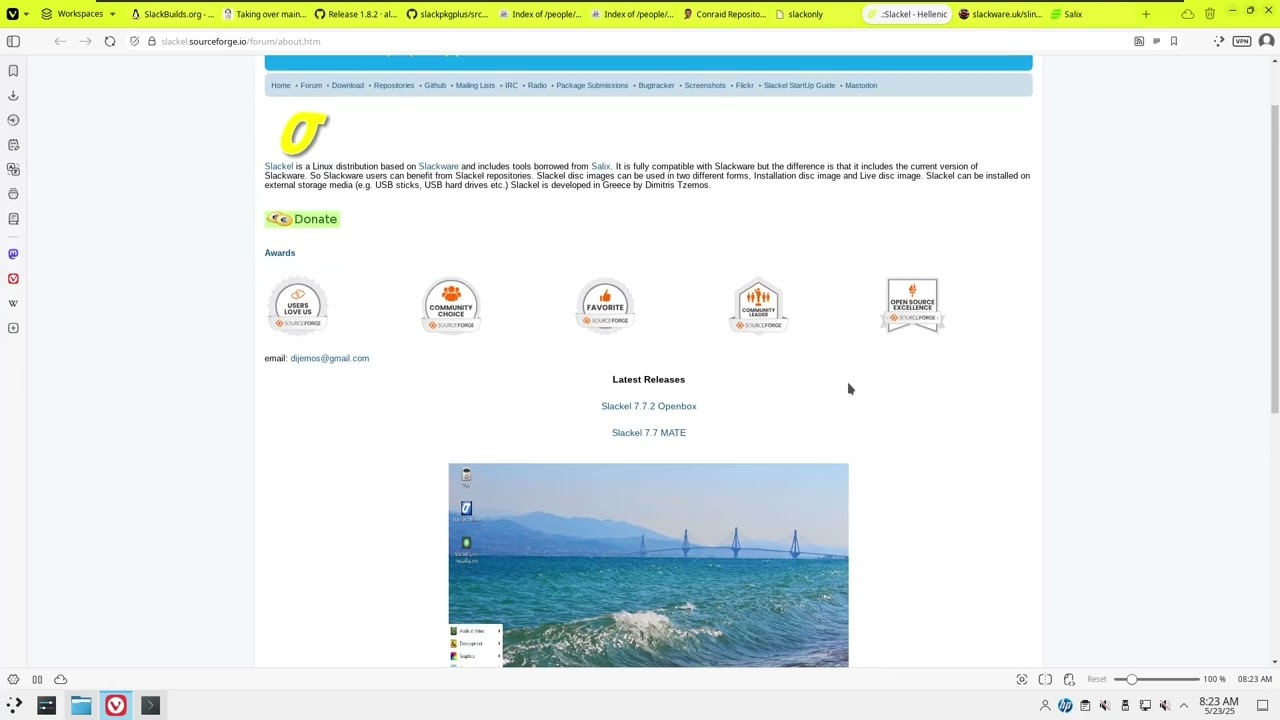Image resolution: width=1280 pixels, height=720 pixels.
Task: Open the Home link in site navigation
Action: [x=281, y=85]
